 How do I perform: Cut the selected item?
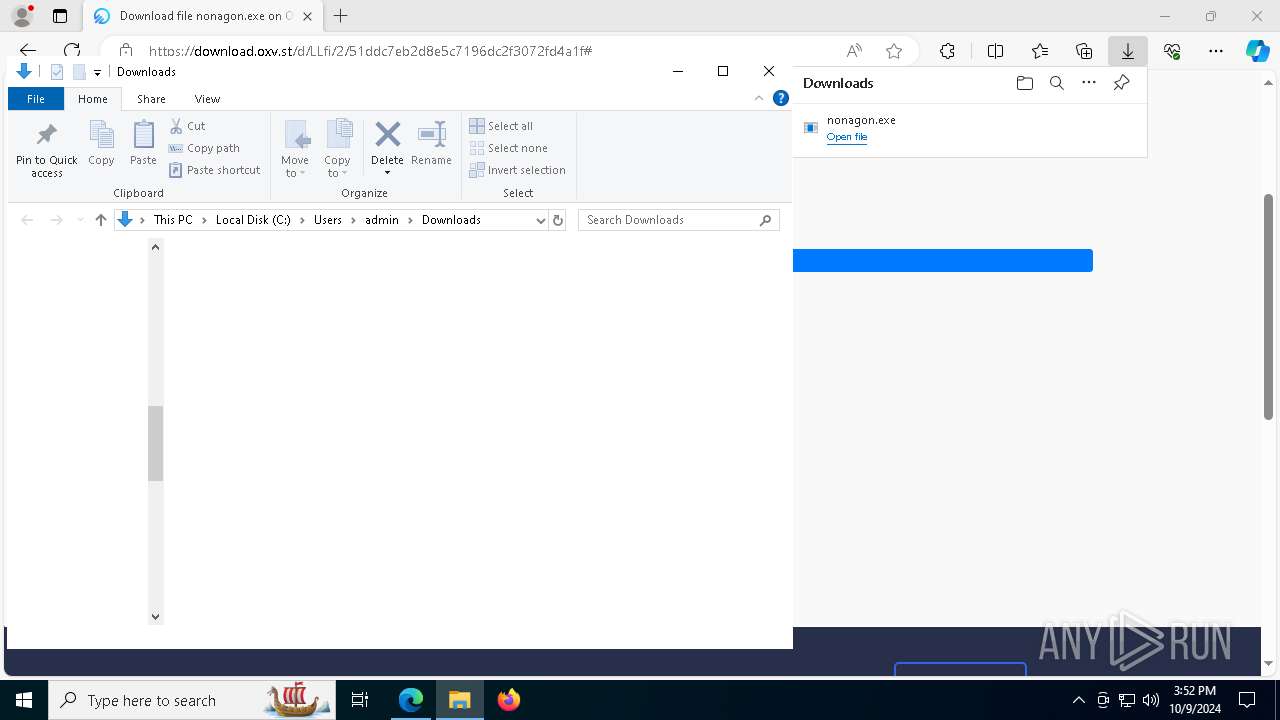[188, 126]
